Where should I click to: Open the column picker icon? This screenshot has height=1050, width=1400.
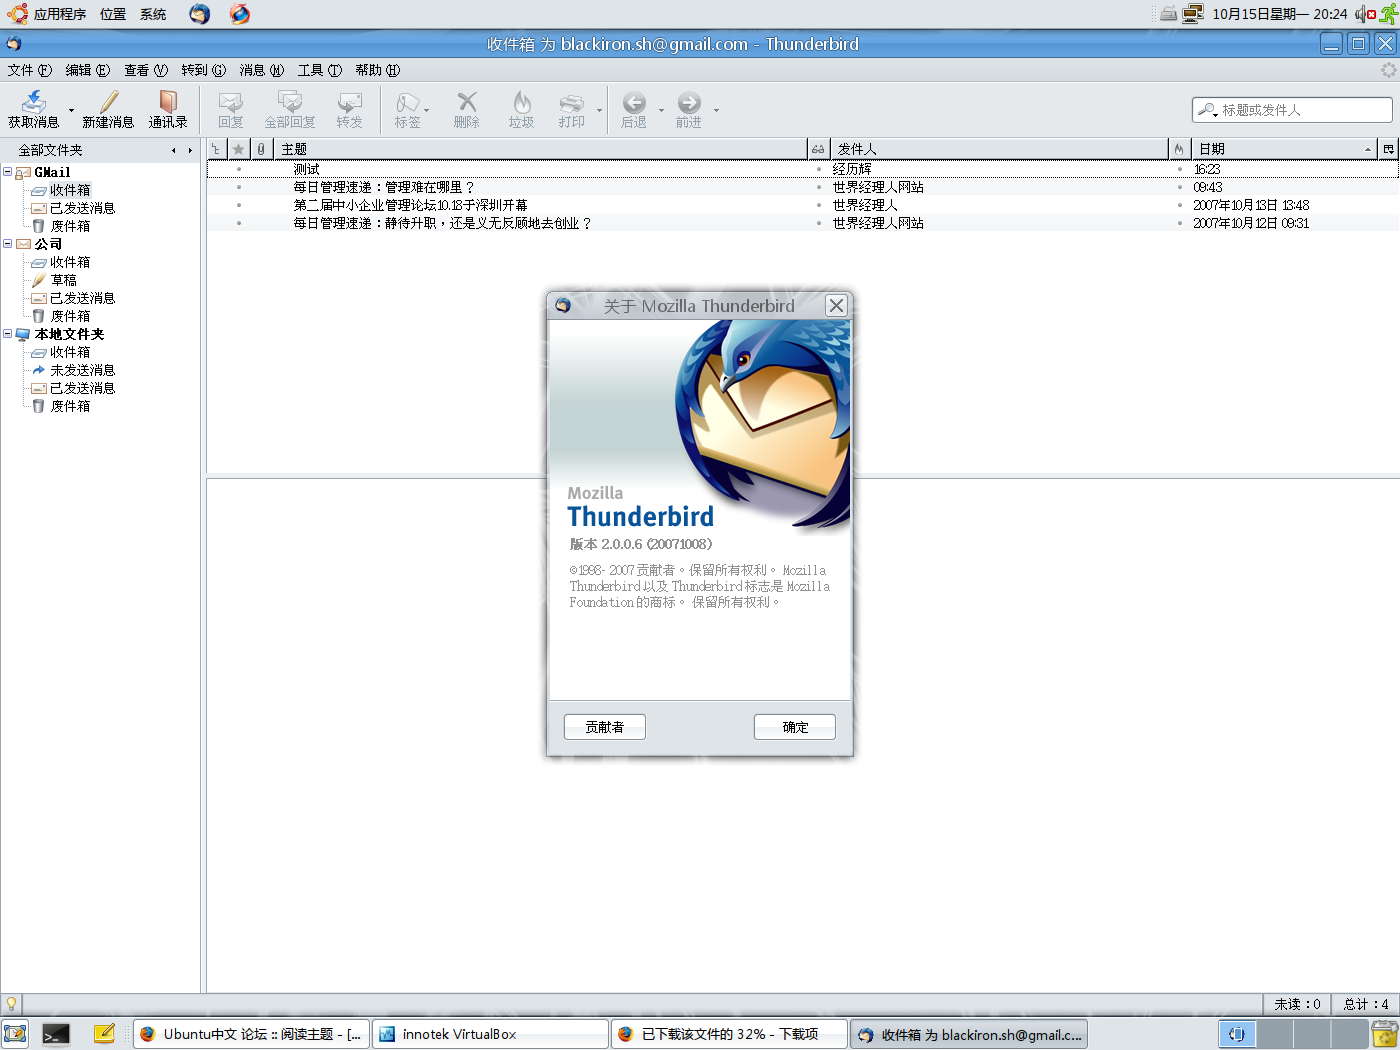pyautogui.click(x=1388, y=149)
